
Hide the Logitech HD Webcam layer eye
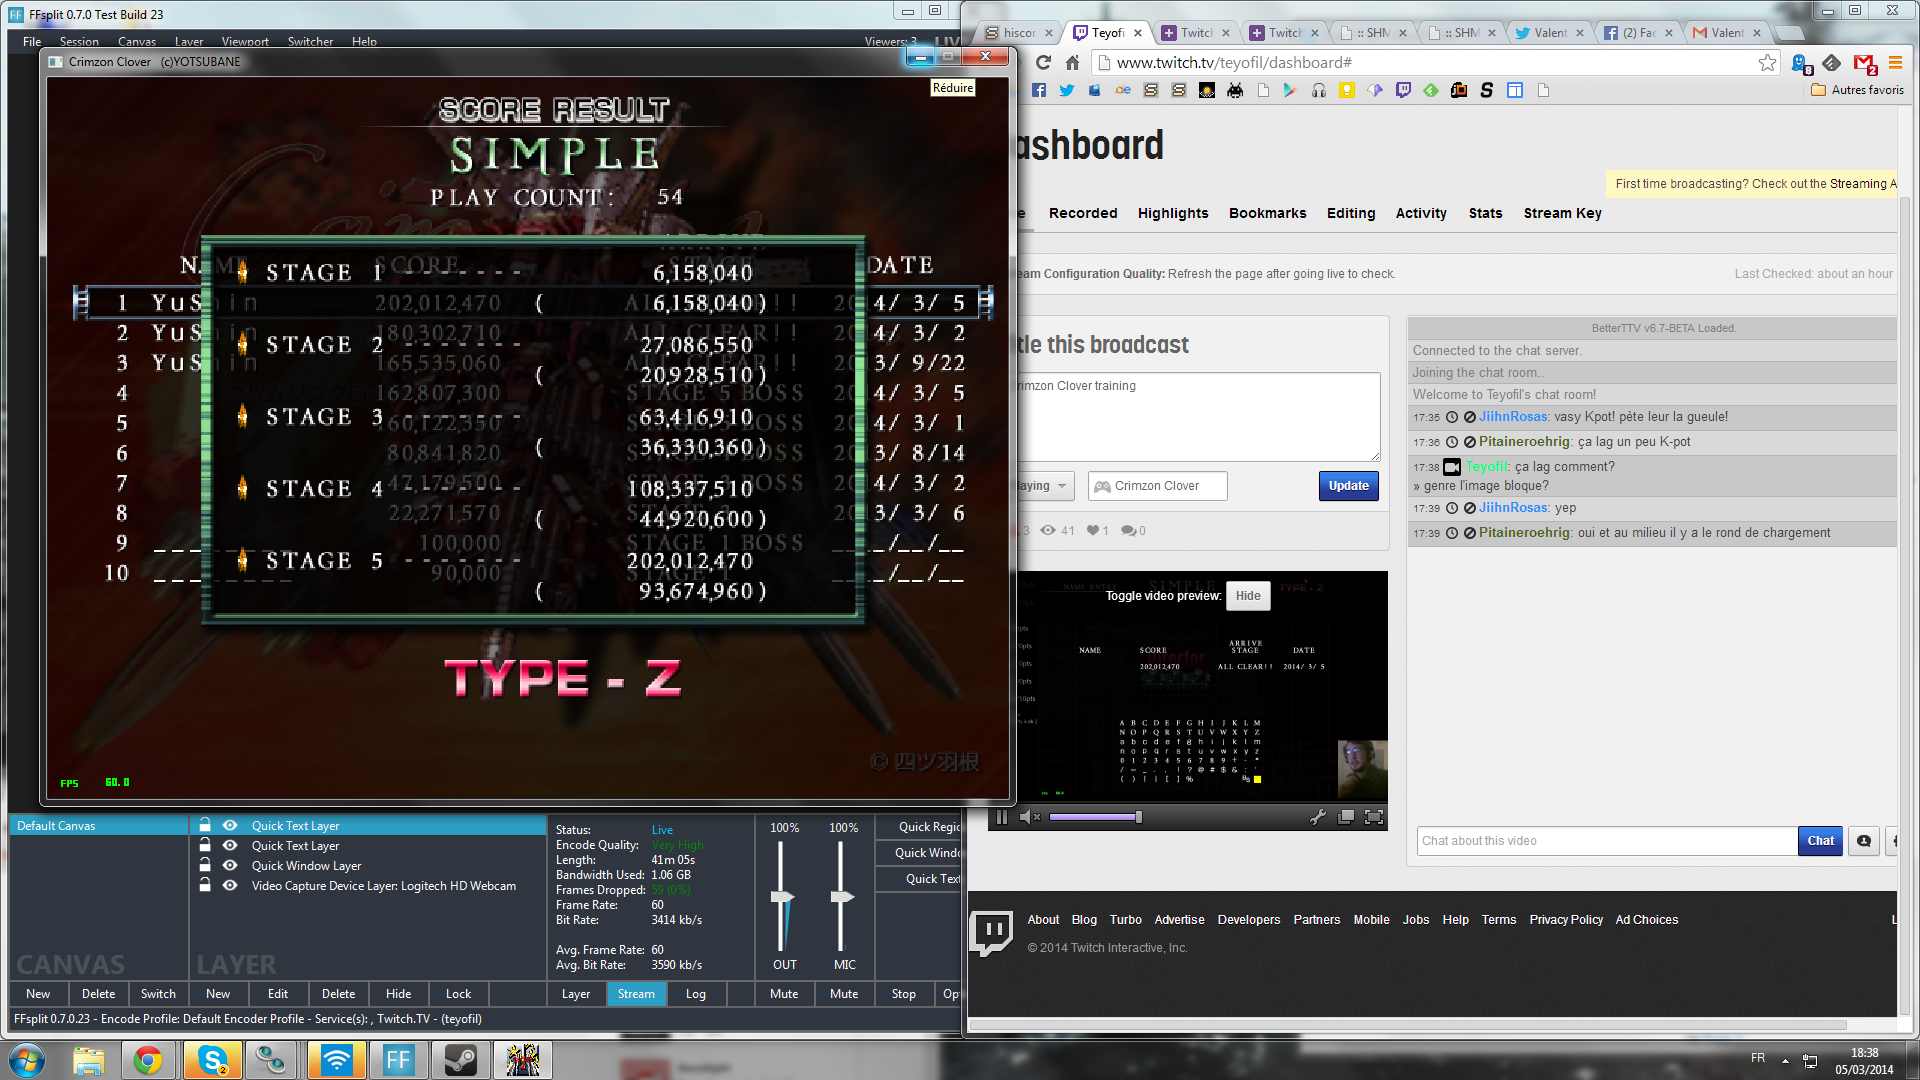point(230,885)
